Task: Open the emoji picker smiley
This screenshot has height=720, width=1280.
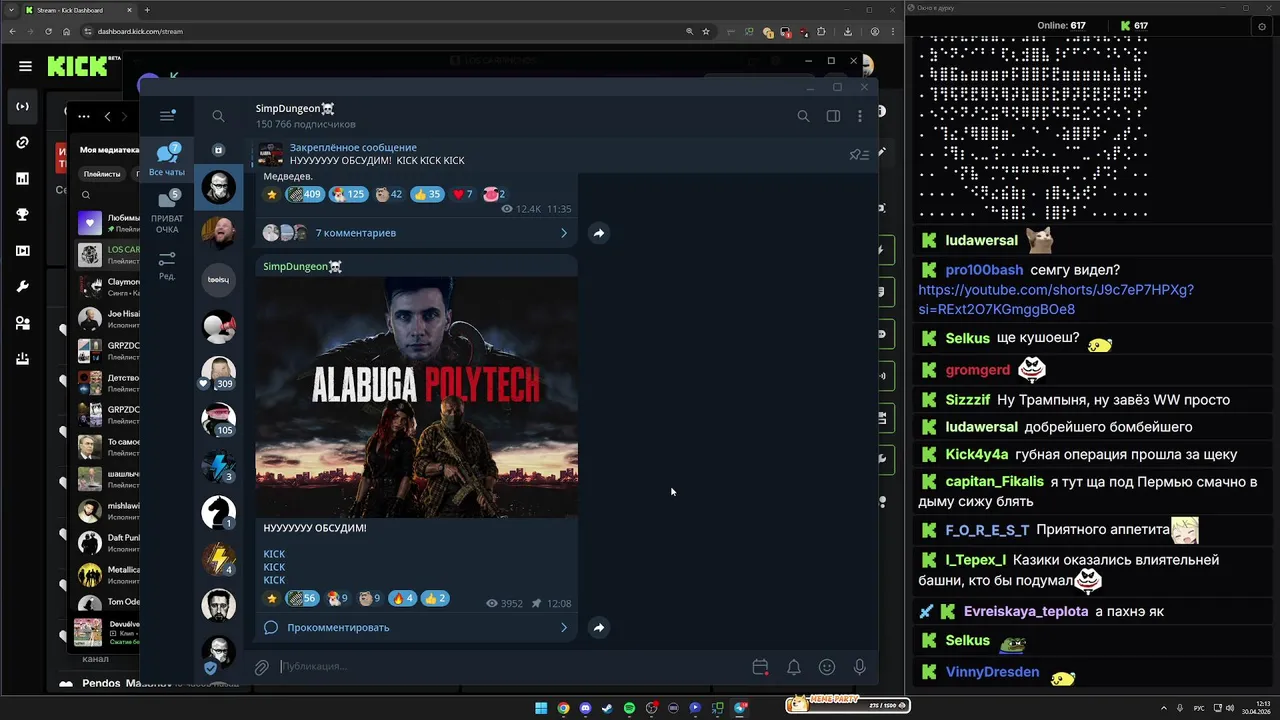Action: coord(827,667)
